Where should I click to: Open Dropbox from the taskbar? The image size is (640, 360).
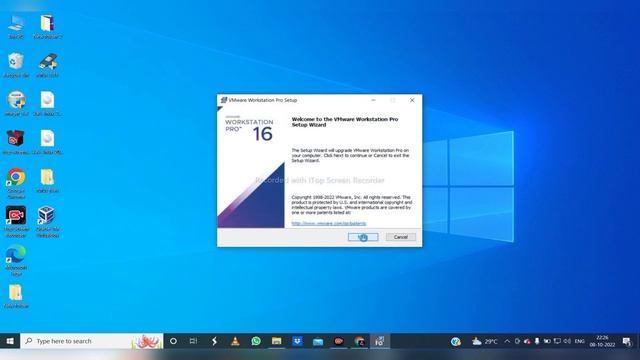[x=297, y=341]
